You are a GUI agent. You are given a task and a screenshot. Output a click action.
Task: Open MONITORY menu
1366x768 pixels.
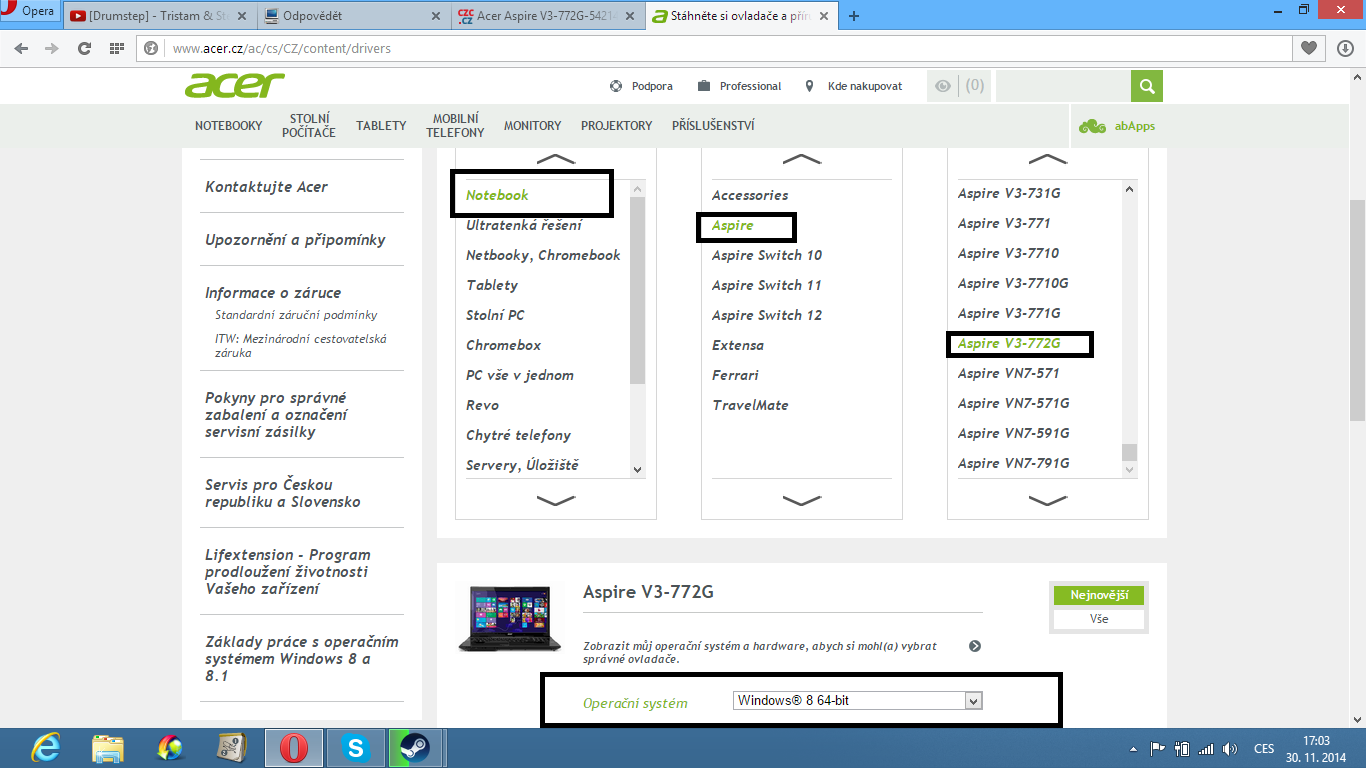(x=532, y=126)
